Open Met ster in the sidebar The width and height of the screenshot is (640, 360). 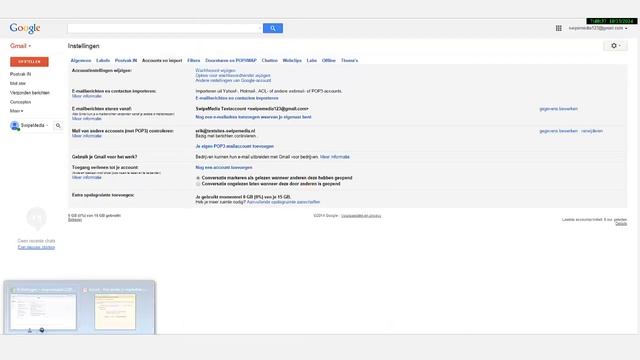pyautogui.click(x=18, y=83)
